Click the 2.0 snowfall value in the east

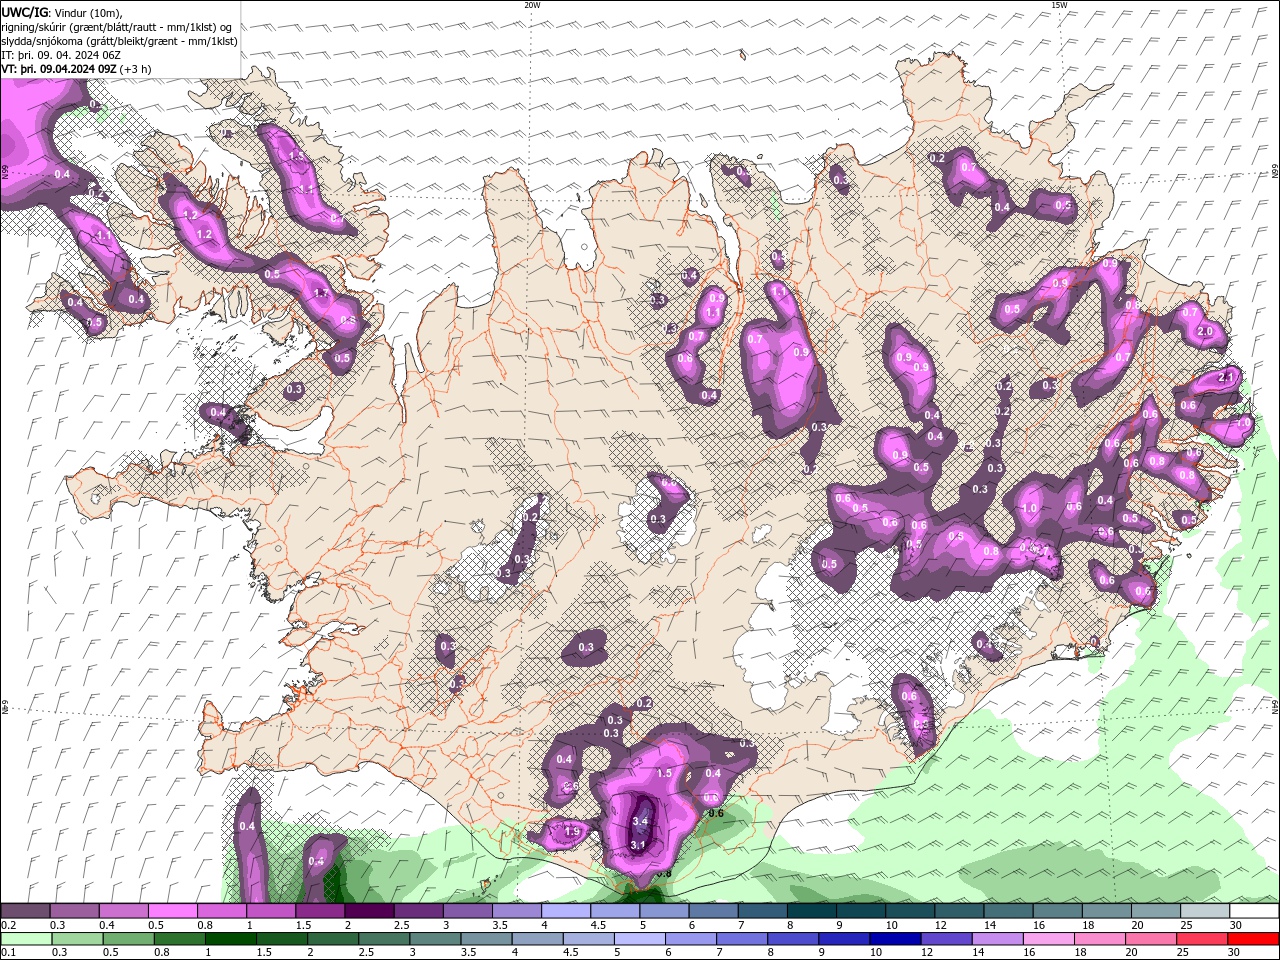click(1205, 331)
